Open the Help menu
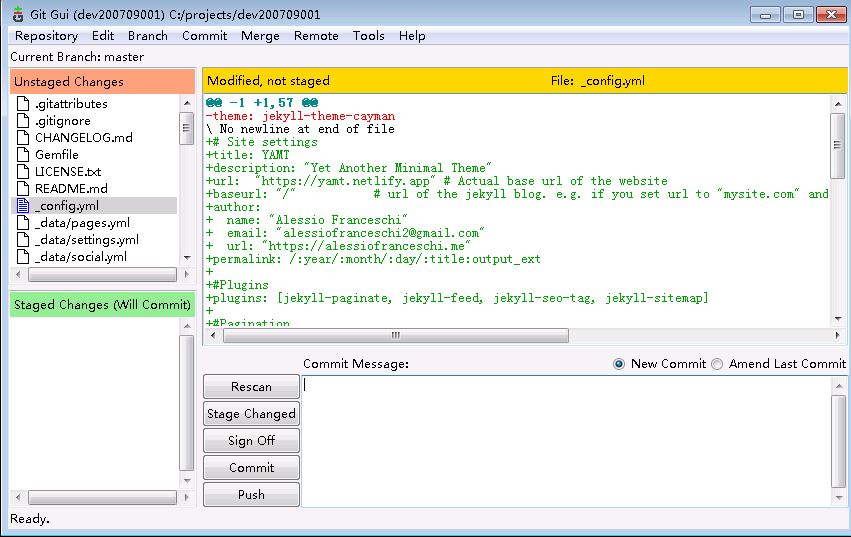The image size is (851, 537). [412, 36]
